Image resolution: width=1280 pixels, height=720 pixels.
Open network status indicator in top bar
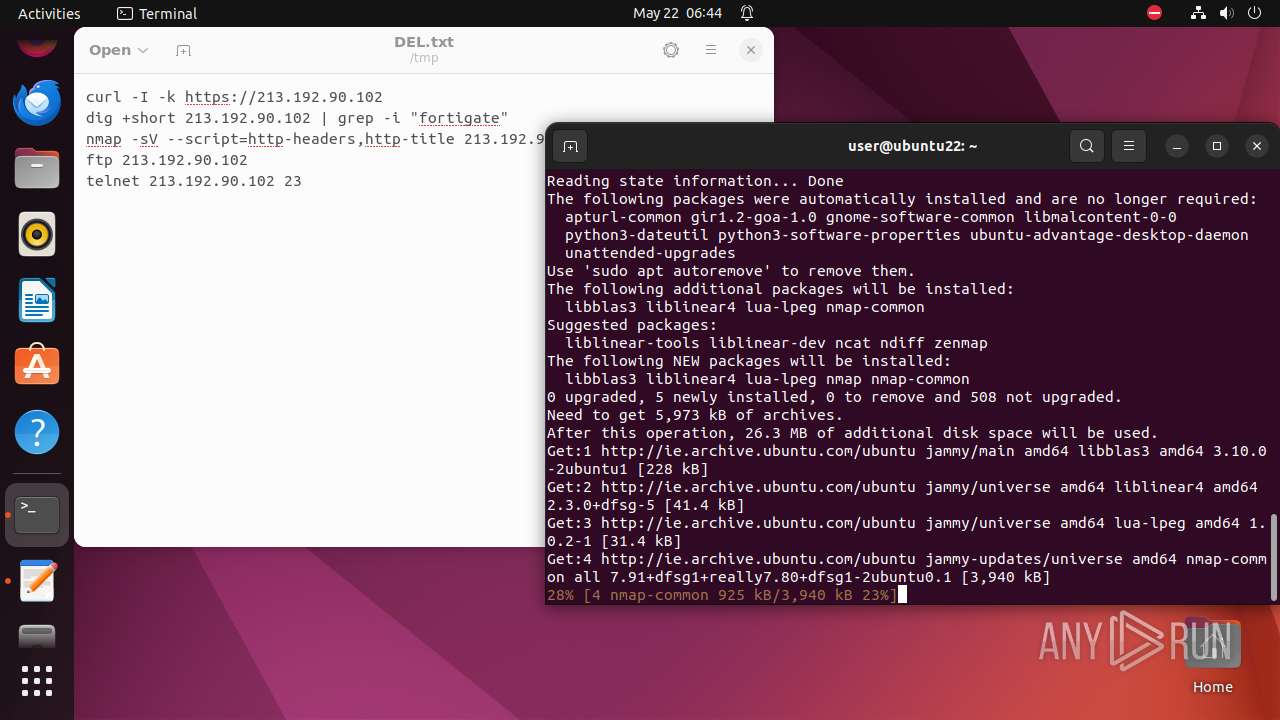1199,13
